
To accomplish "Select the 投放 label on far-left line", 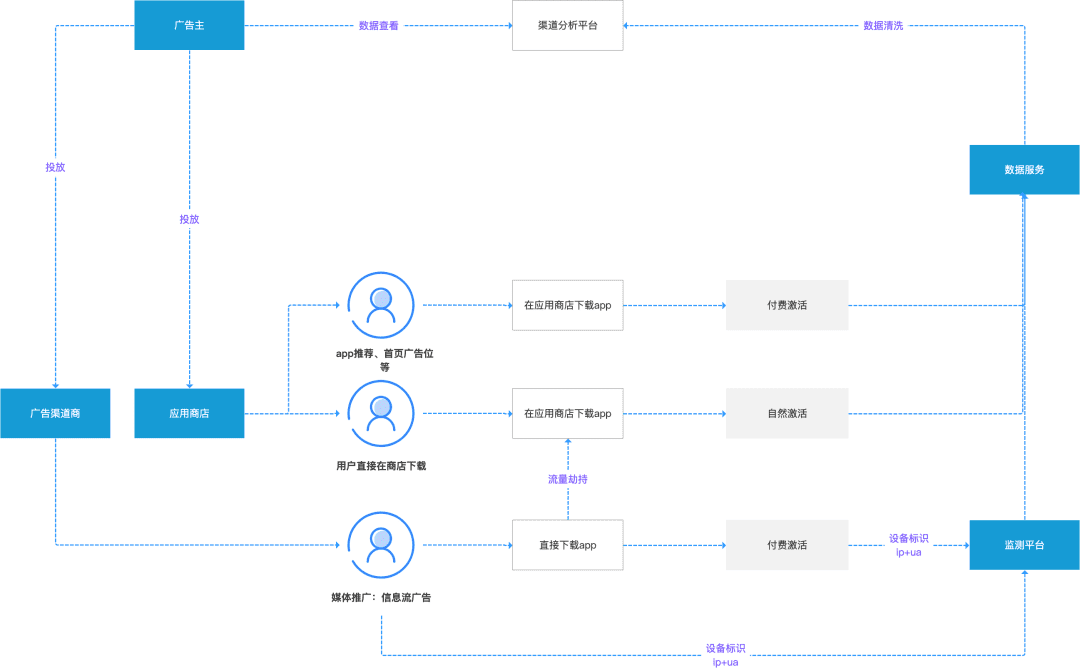I will pyautogui.click(x=55, y=167).
